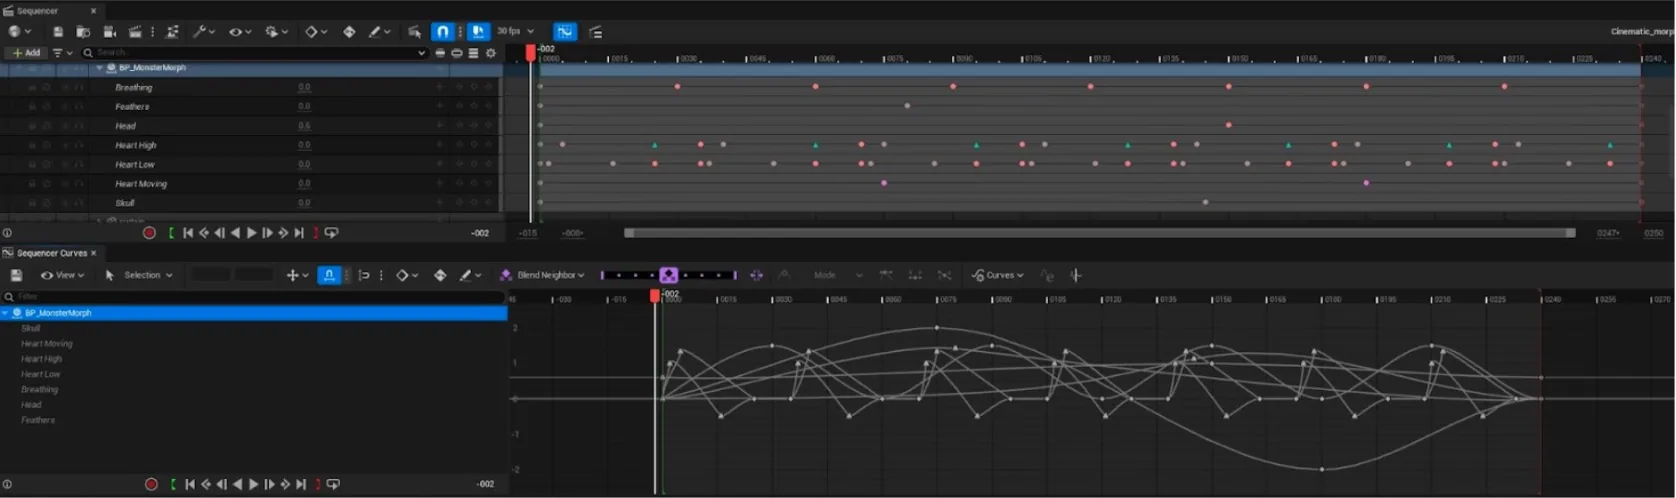Click the settings gear beside track search

tap(490, 53)
